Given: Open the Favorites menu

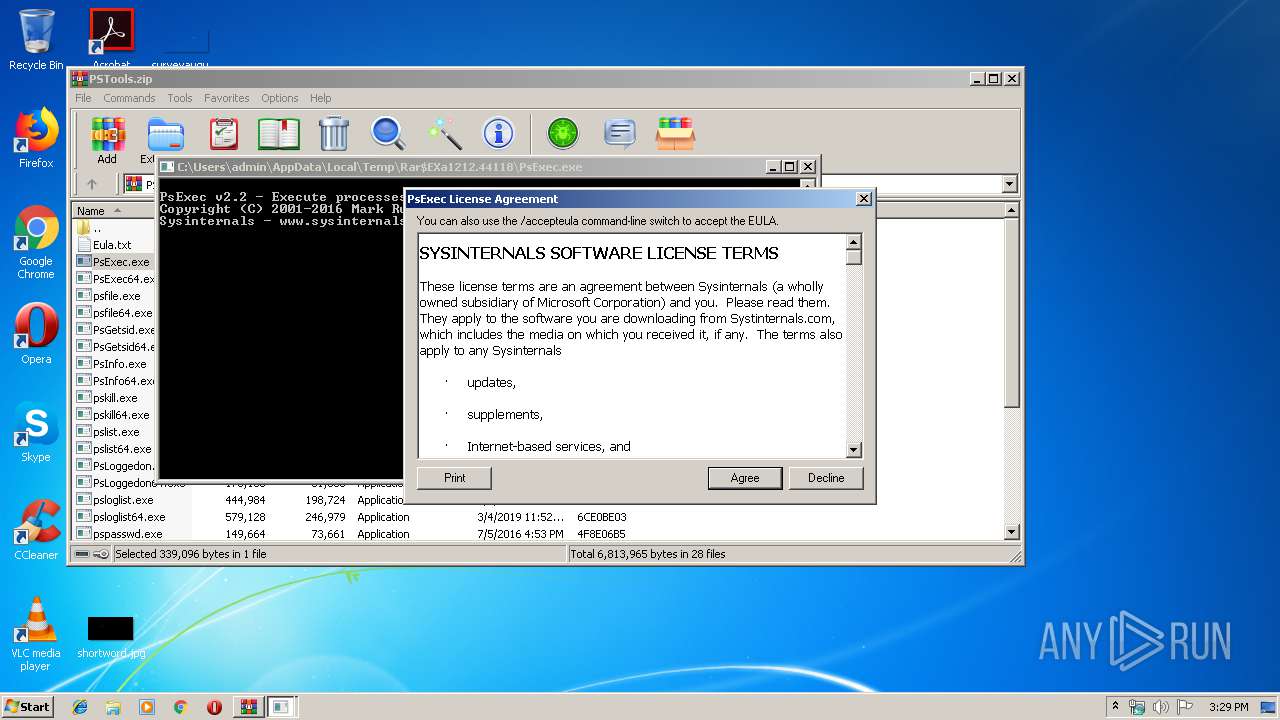Looking at the screenshot, I should (227, 98).
